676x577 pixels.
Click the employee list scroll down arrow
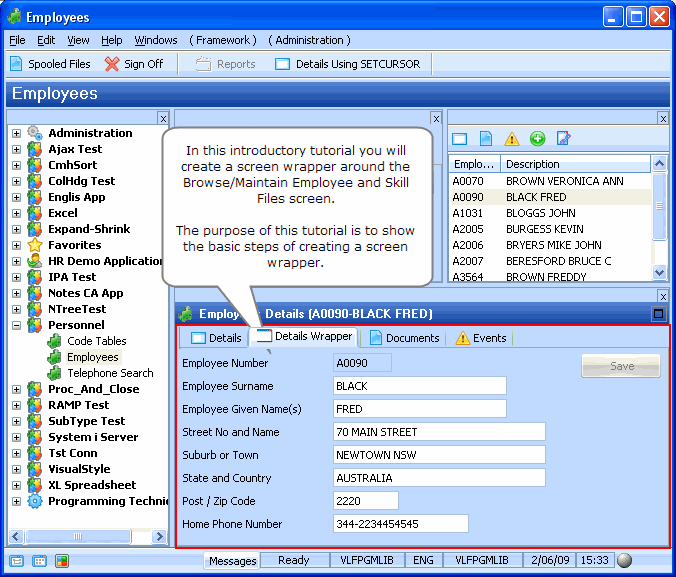coord(659,273)
